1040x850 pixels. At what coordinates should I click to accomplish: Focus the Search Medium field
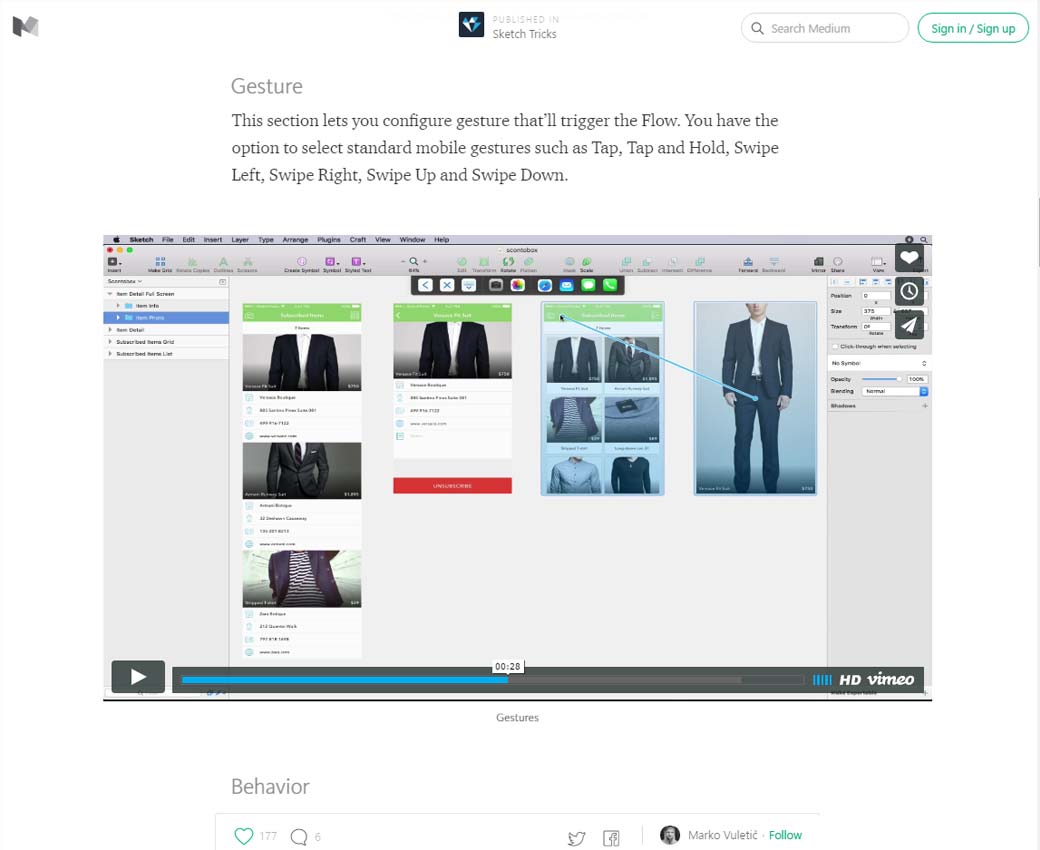coord(835,28)
